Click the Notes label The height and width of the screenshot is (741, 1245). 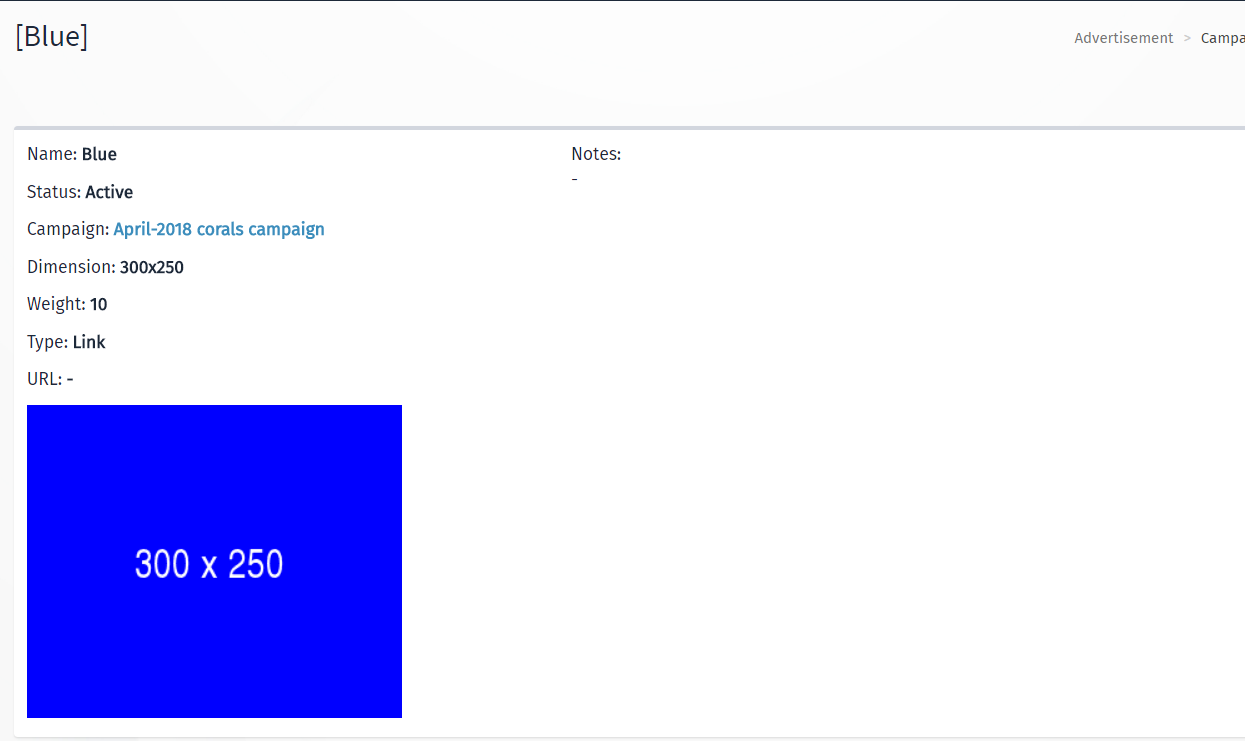coord(596,154)
